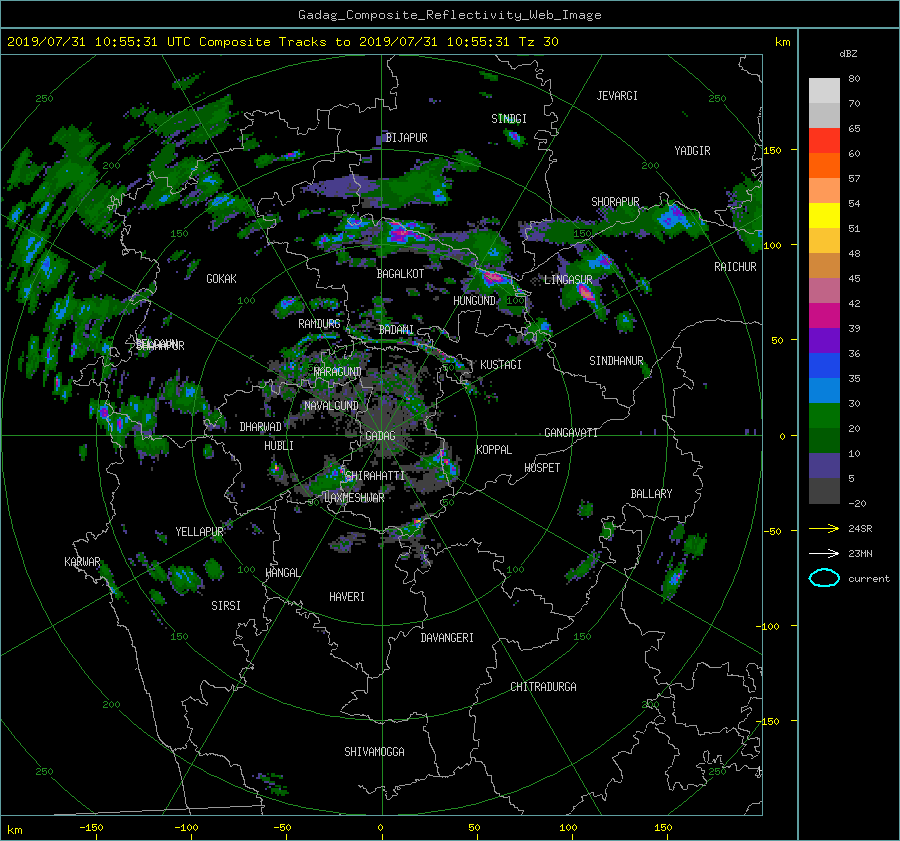The width and height of the screenshot is (900, 841).
Task: Click the dBZ legend heading
Action: tap(848, 54)
